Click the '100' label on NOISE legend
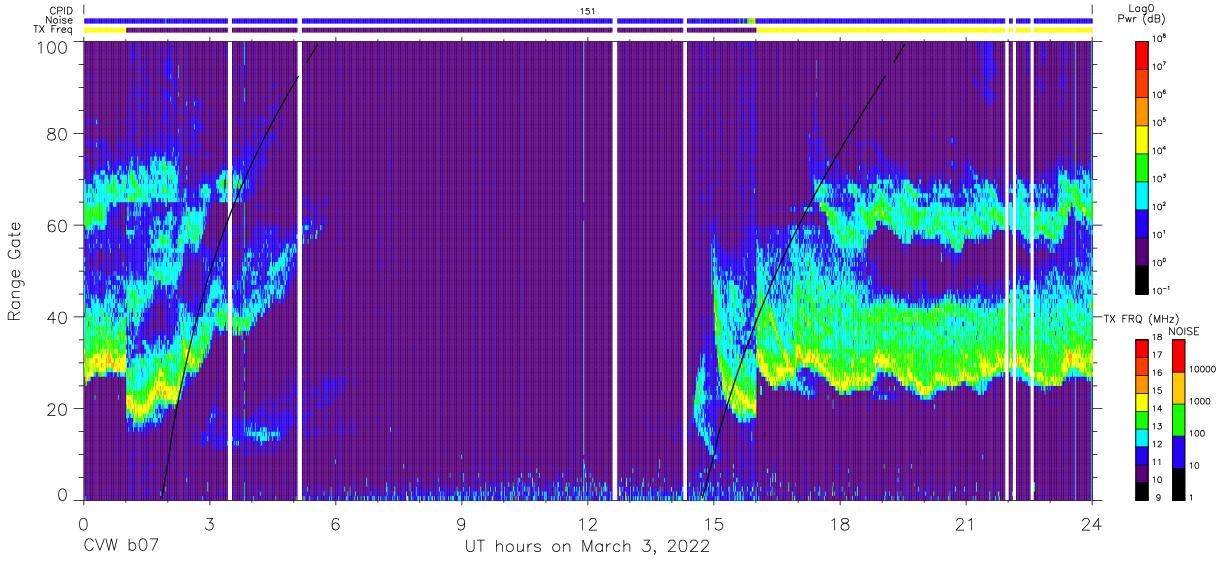1228x567 pixels. tap(1196, 433)
